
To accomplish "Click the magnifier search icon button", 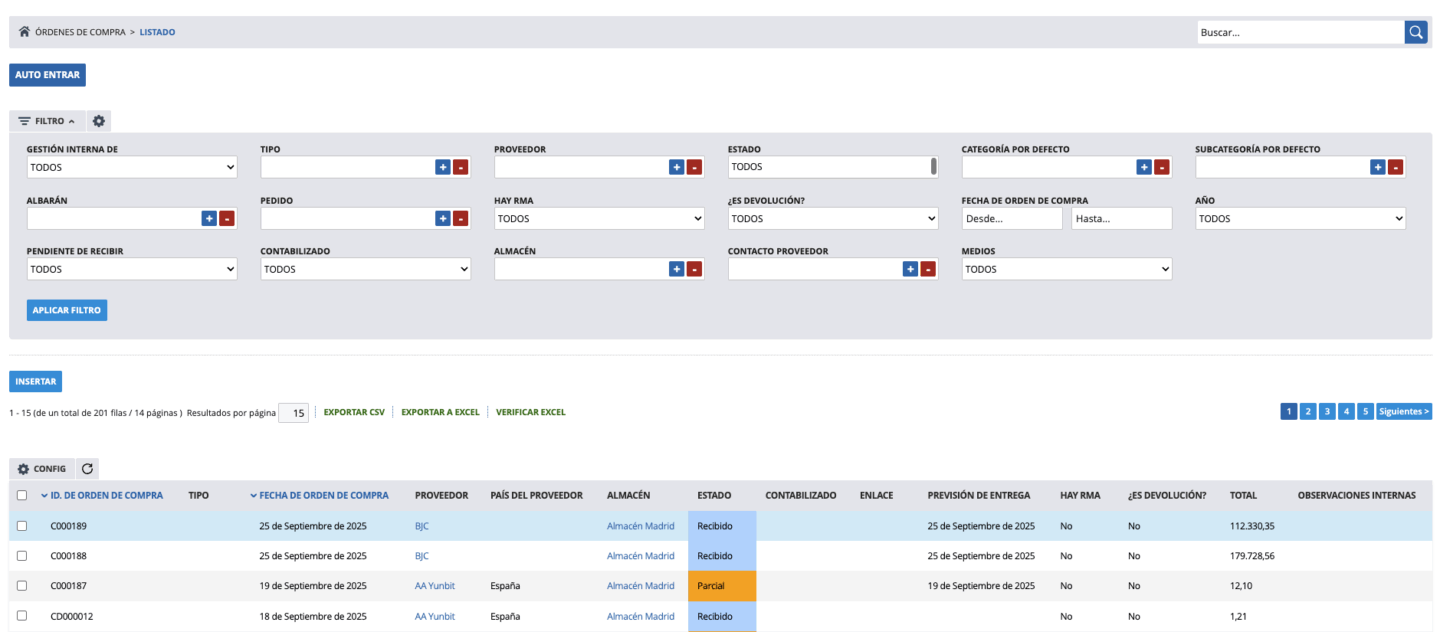I will (1416, 32).
